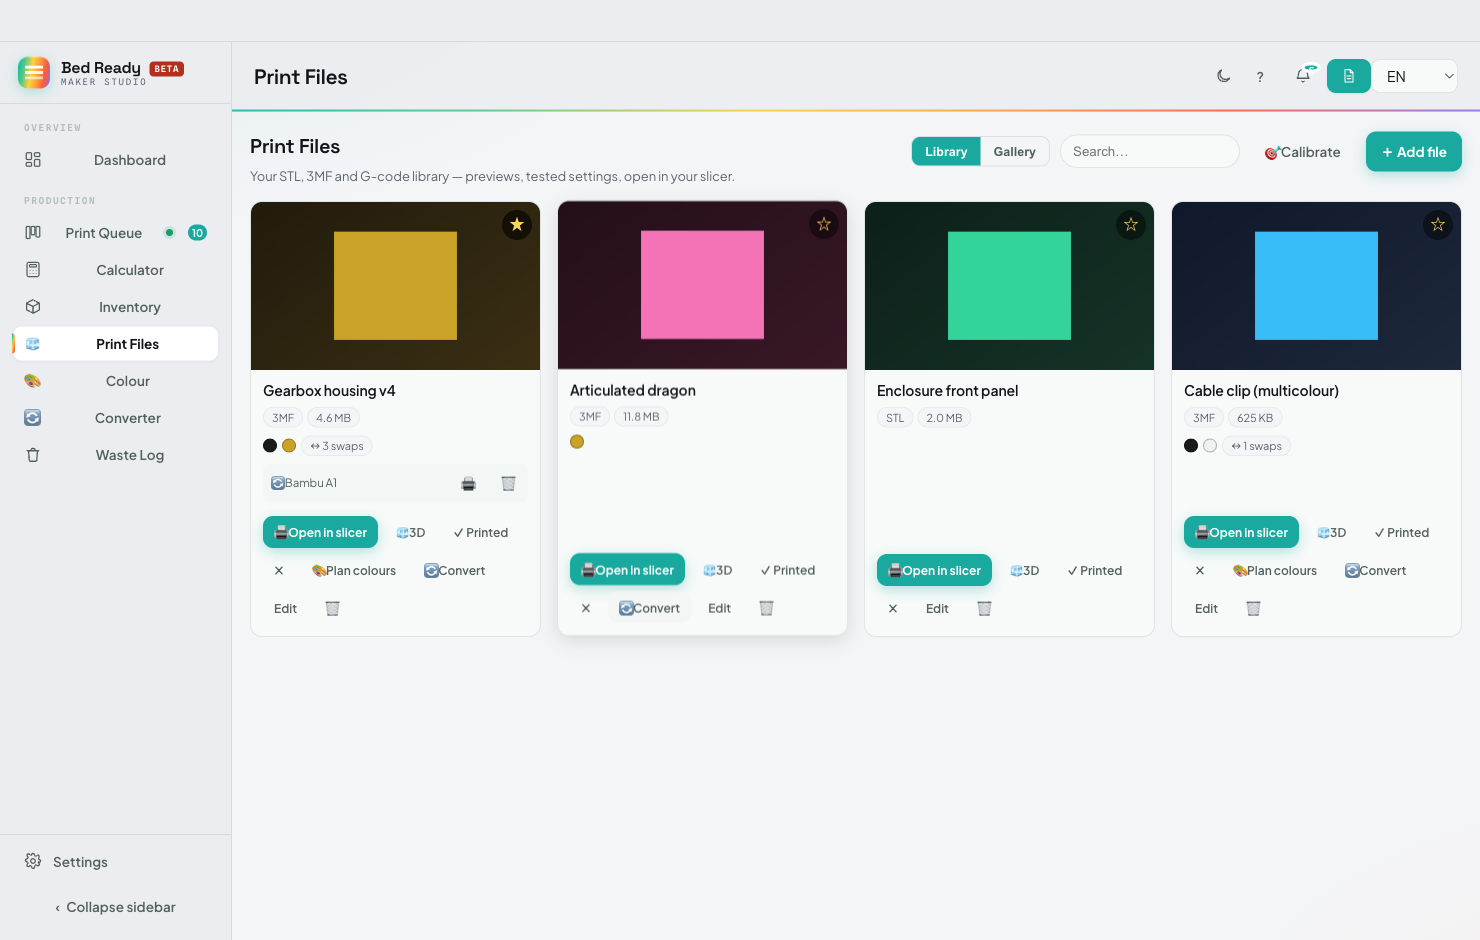Click X icon on Enclosure front panel card

[893, 609]
